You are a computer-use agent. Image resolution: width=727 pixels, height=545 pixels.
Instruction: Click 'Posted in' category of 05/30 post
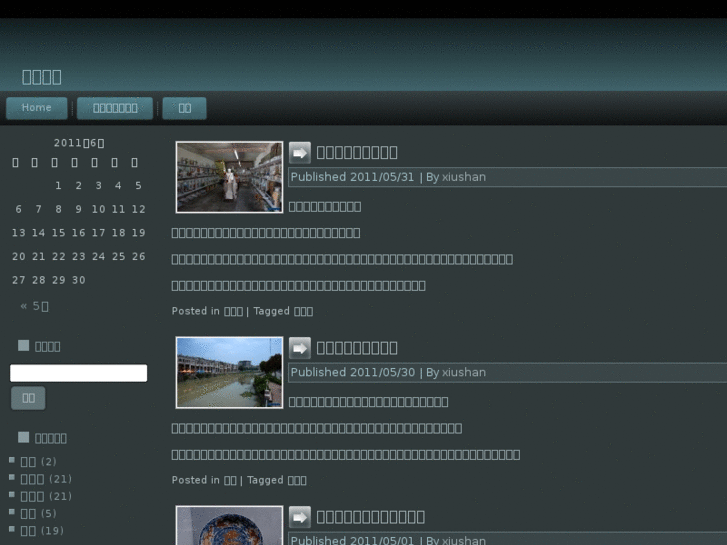pos(230,480)
